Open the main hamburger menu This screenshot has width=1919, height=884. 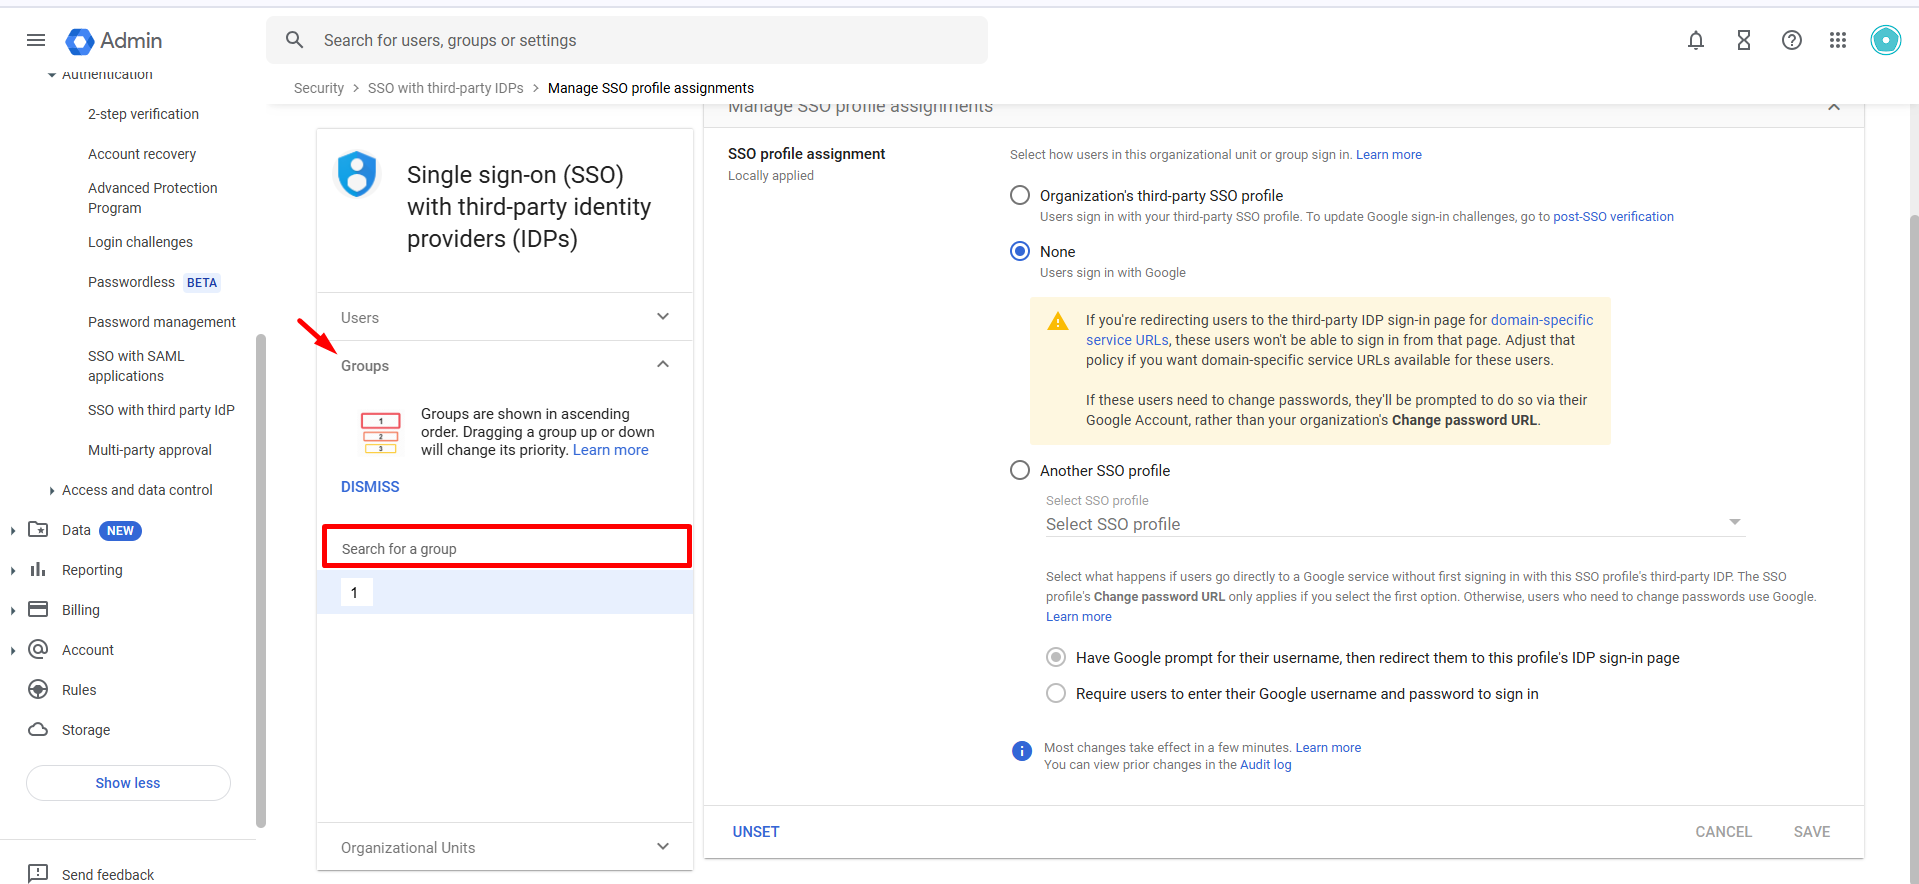coord(36,40)
